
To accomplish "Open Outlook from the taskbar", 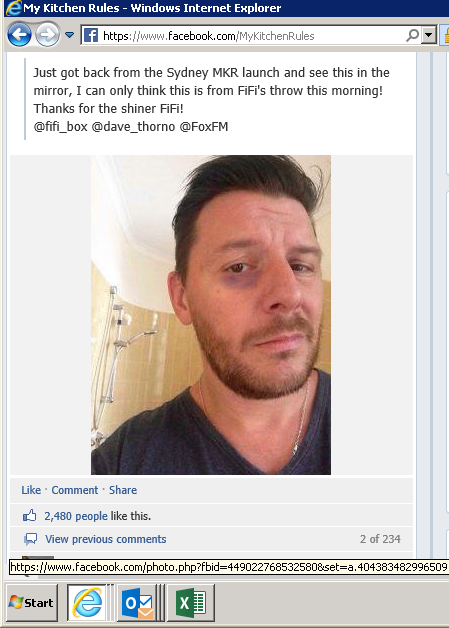I will pos(139,602).
